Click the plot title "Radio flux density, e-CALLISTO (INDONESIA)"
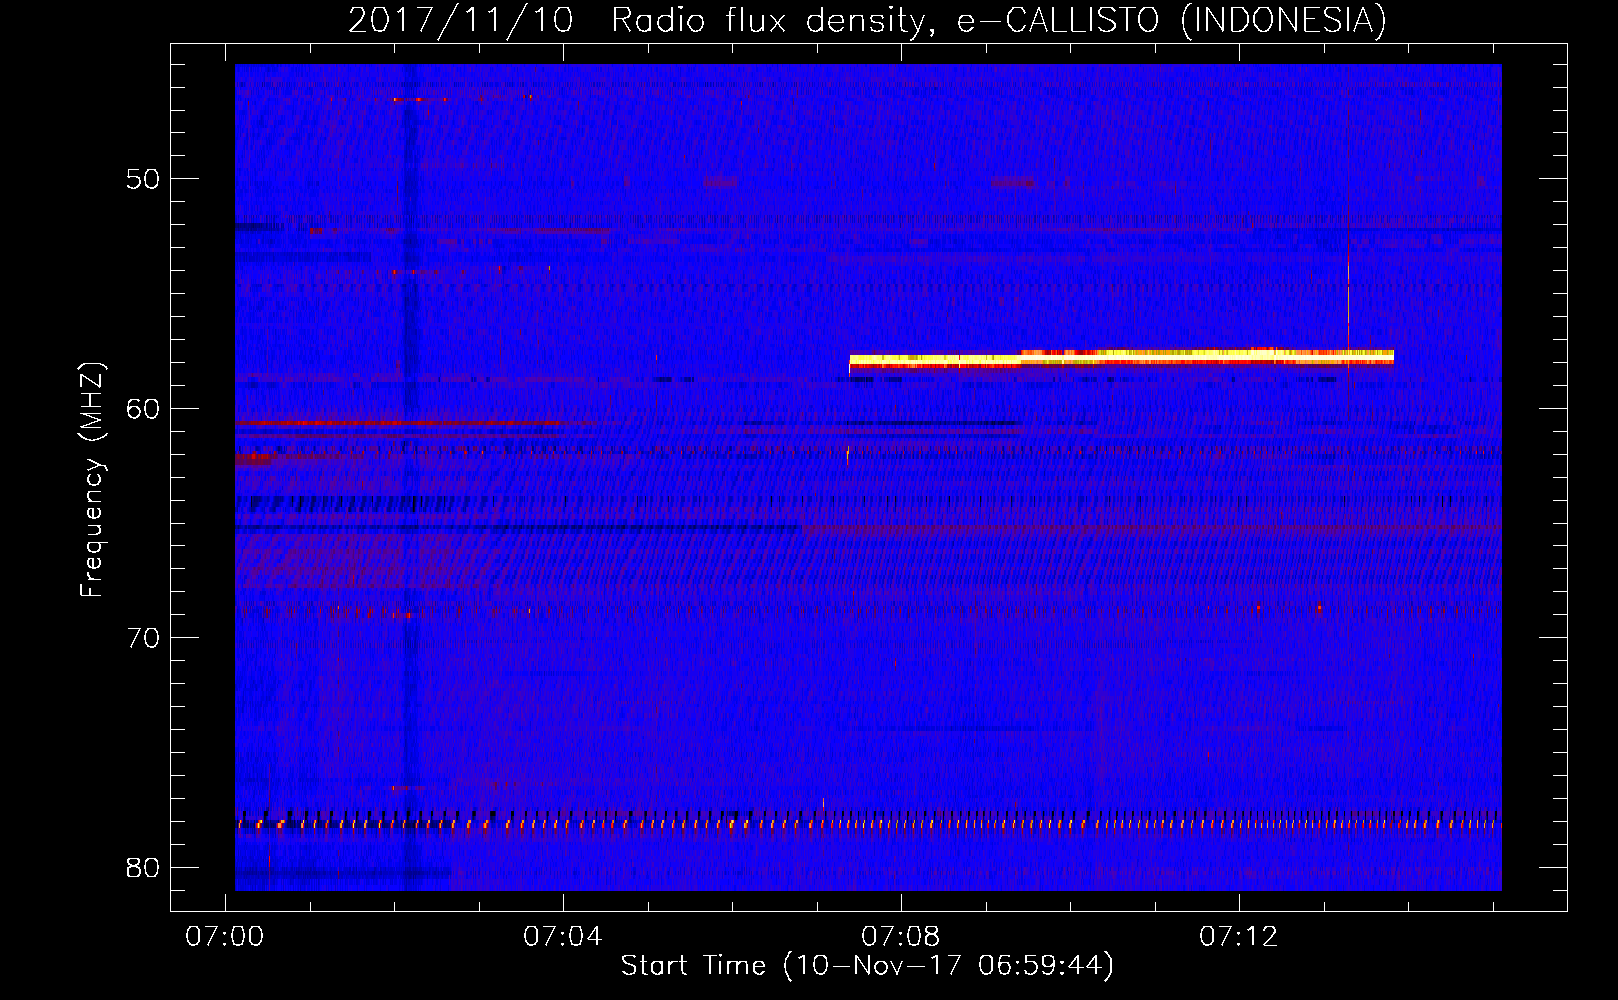The height and width of the screenshot is (1000, 1618). coord(999,20)
